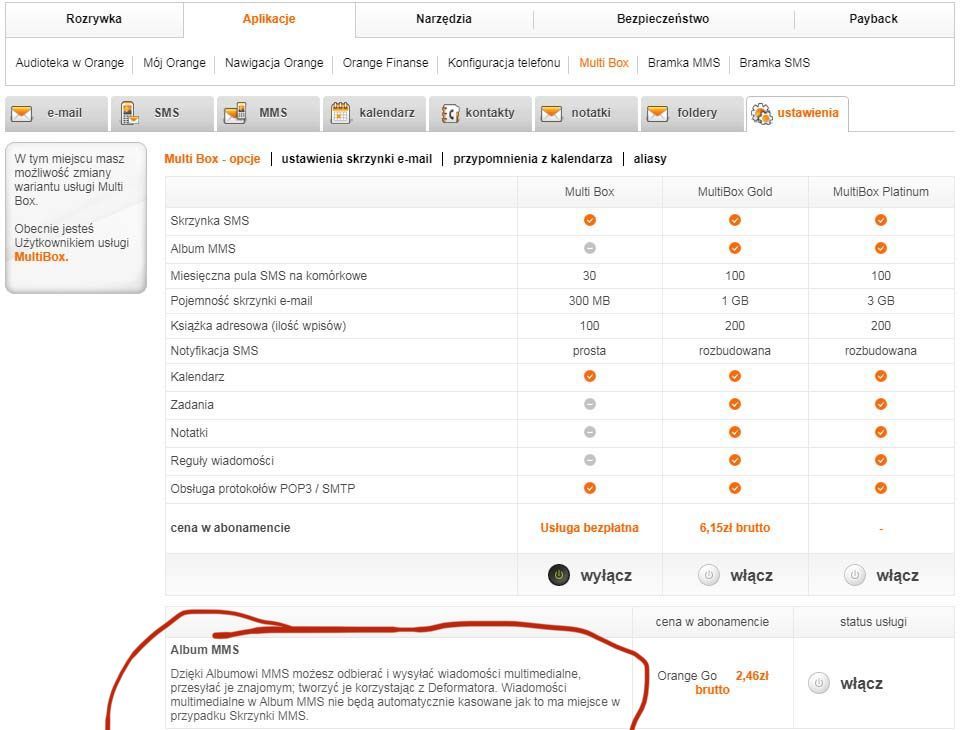The height and width of the screenshot is (730, 962).
Task: Click the kontakty address book icon
Action: [x=450, y=113]
